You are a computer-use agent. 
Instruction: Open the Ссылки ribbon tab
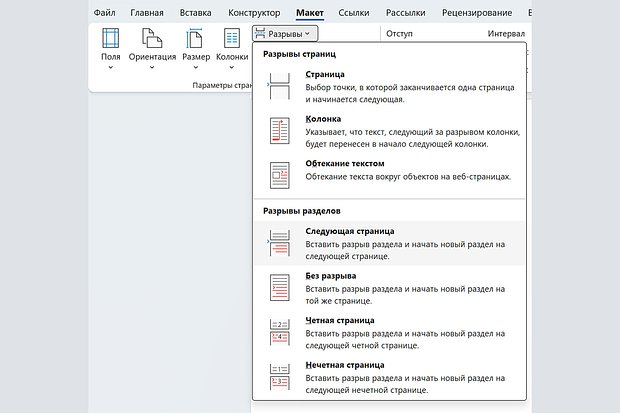pyautogui.click(x=354, y=13)
